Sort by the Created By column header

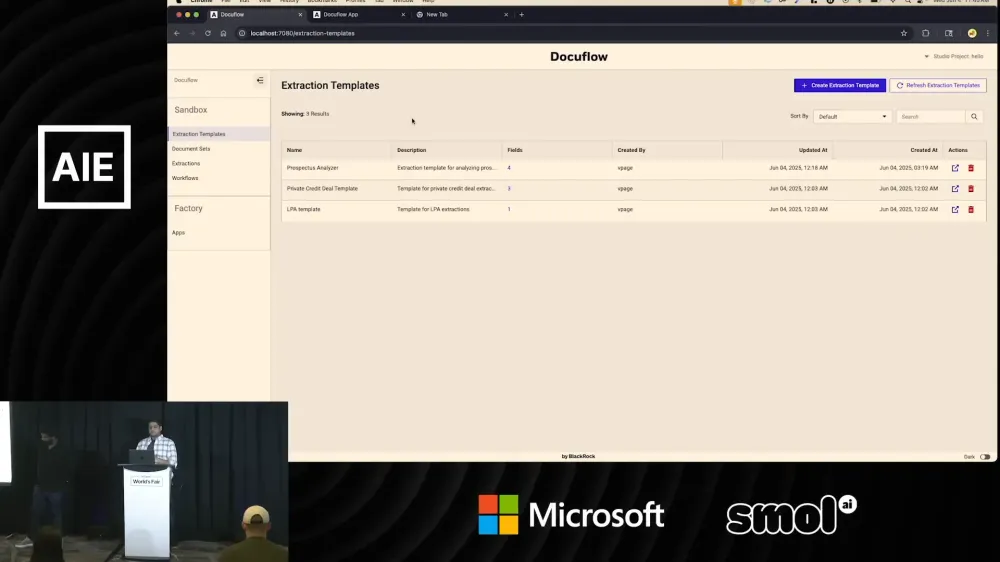click(x=631, y=150)
